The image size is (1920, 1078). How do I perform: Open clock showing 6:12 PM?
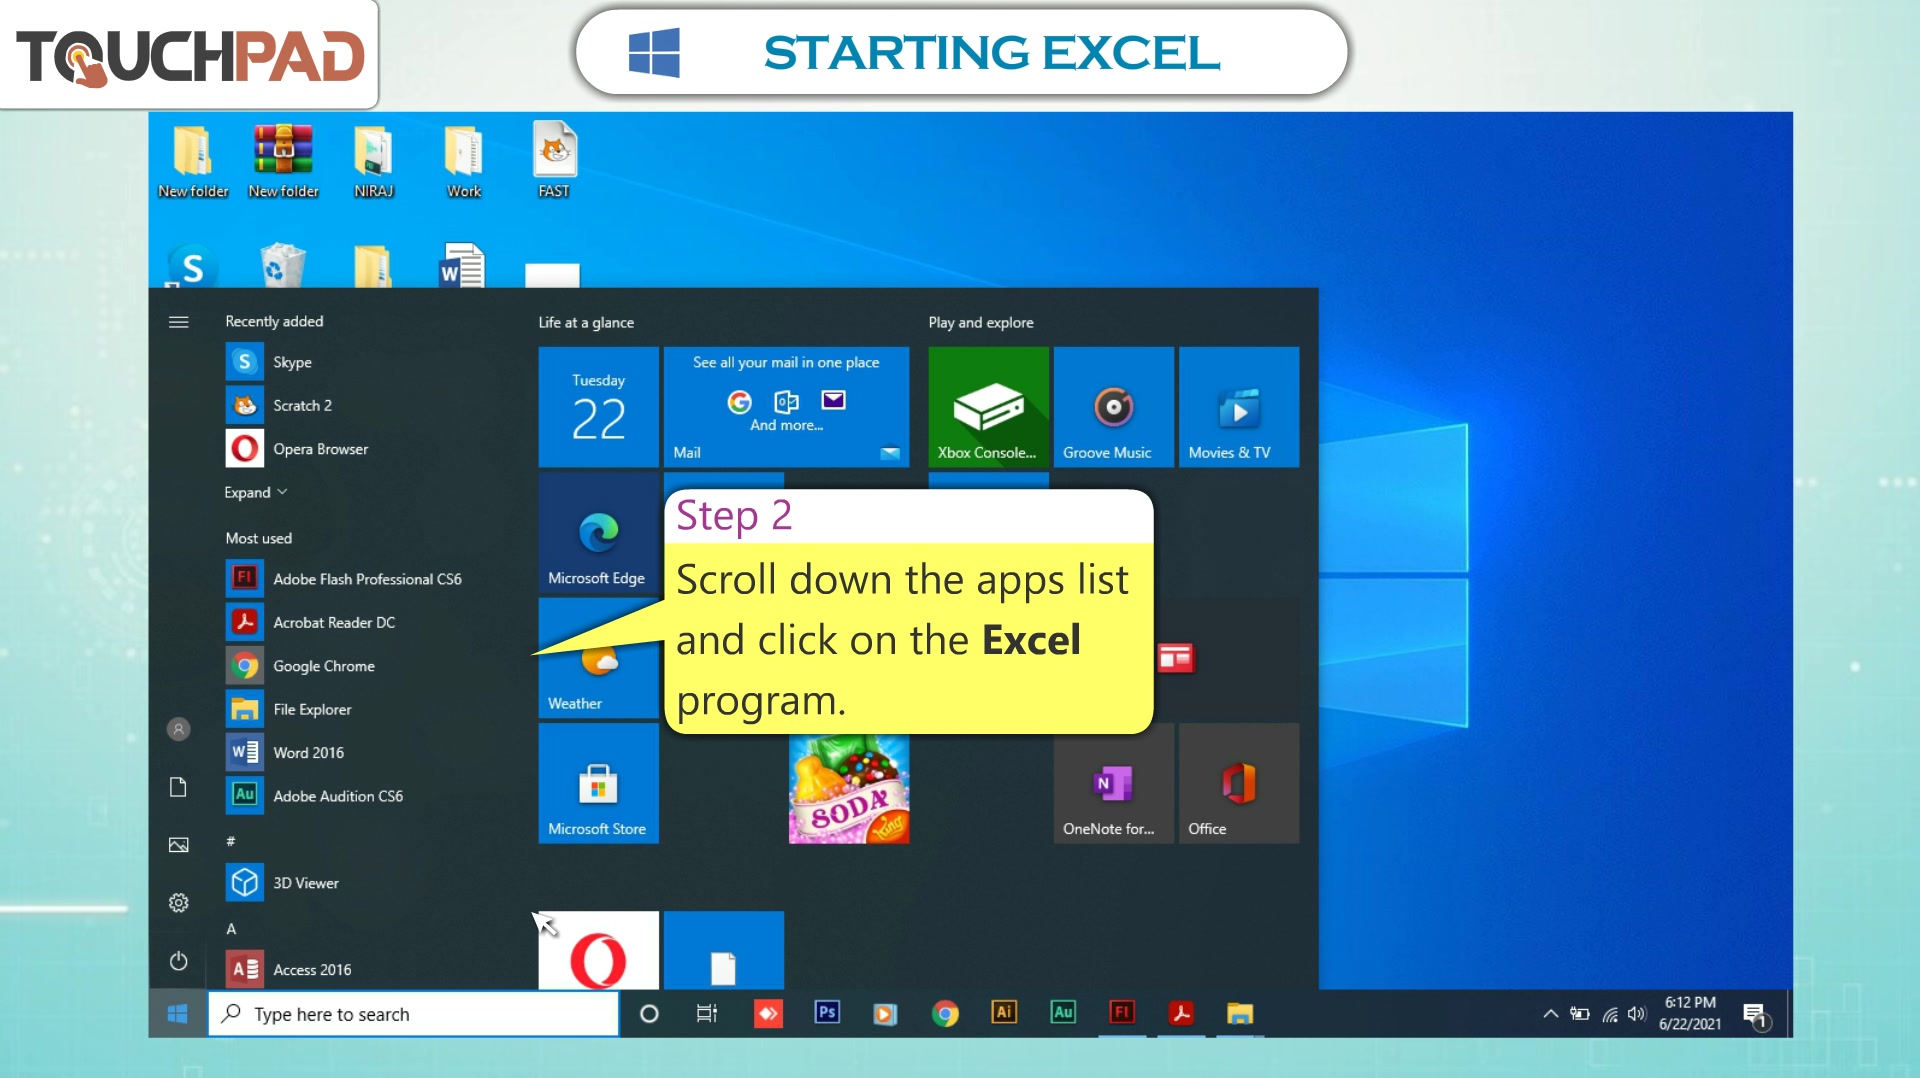pos(1690,1013)
